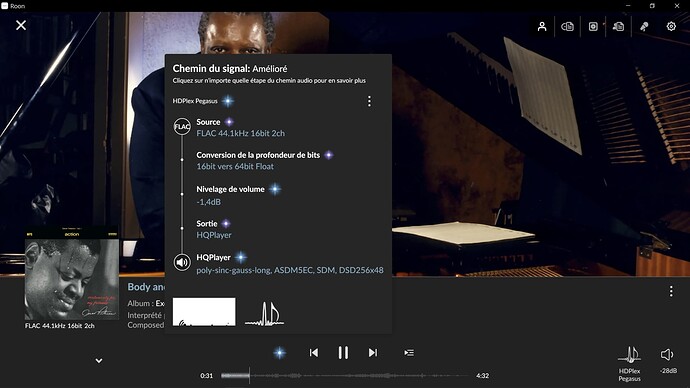Click the Source step label

pyautogui.click(x=208, y=122)
